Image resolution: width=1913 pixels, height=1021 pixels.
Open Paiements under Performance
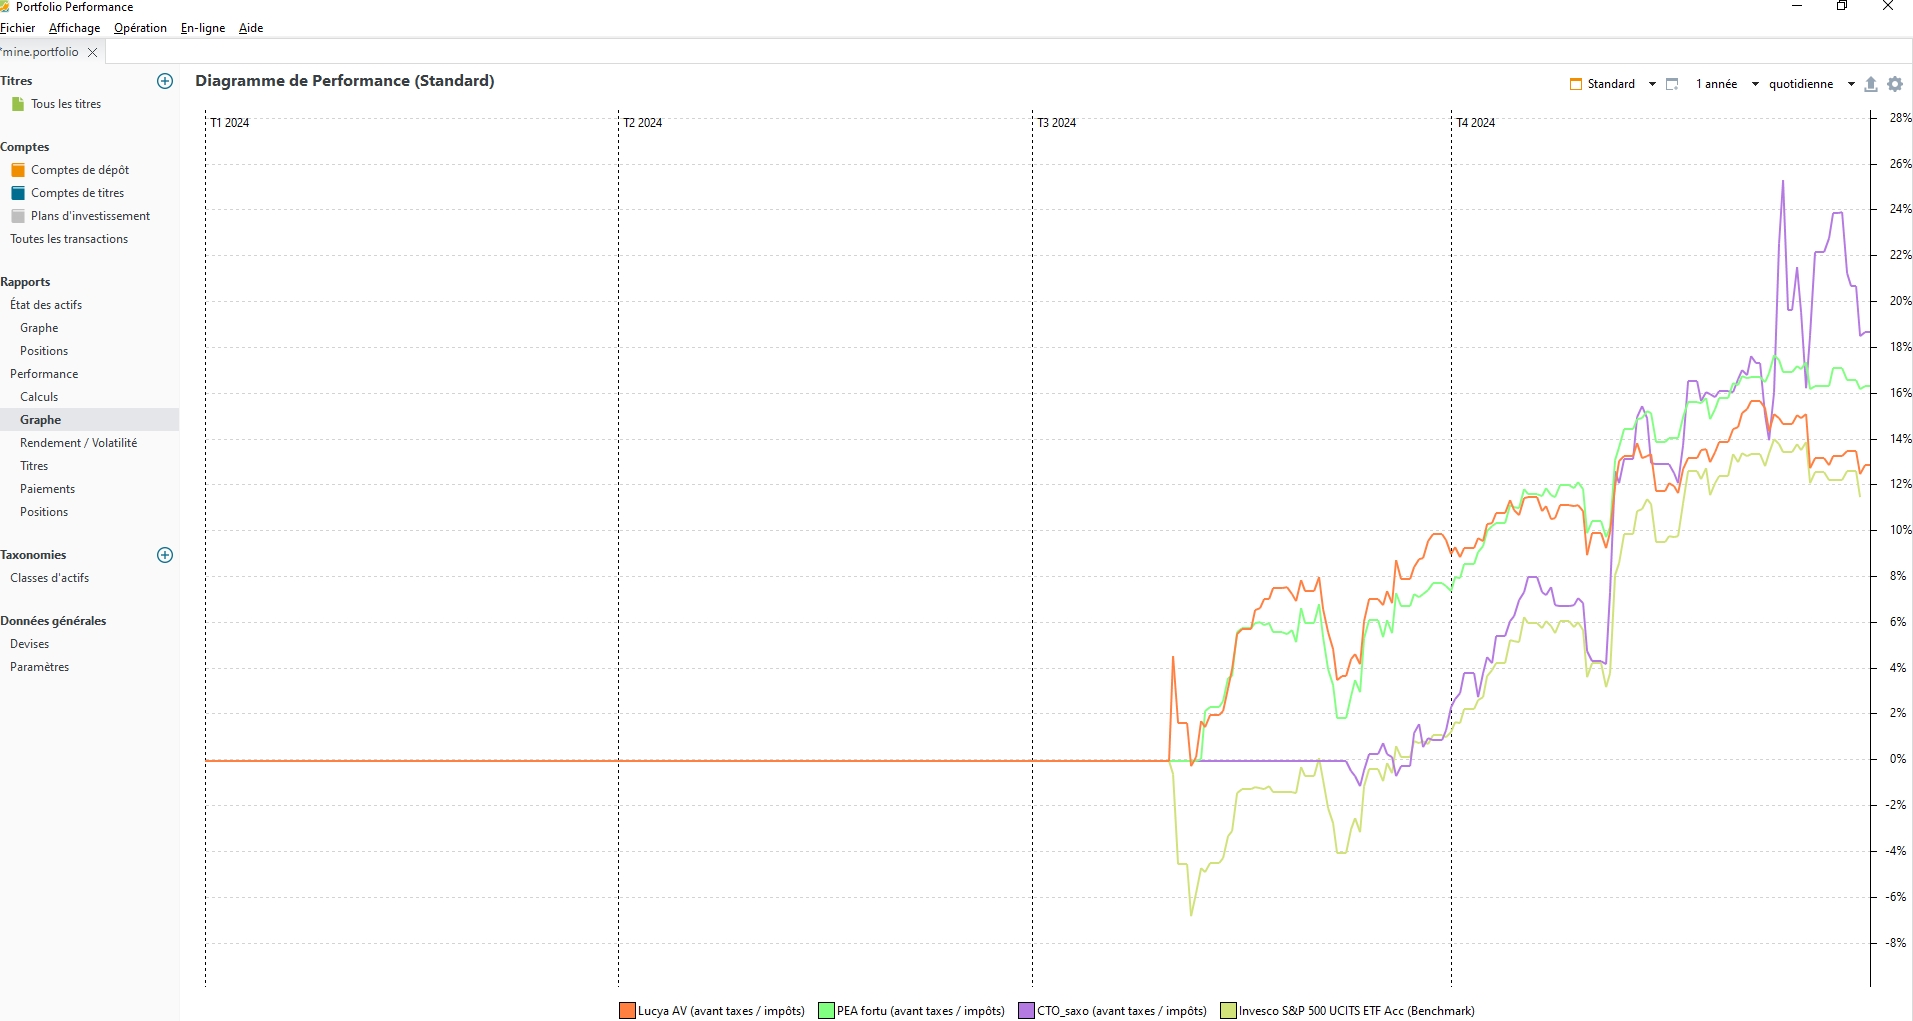point(48,489)
